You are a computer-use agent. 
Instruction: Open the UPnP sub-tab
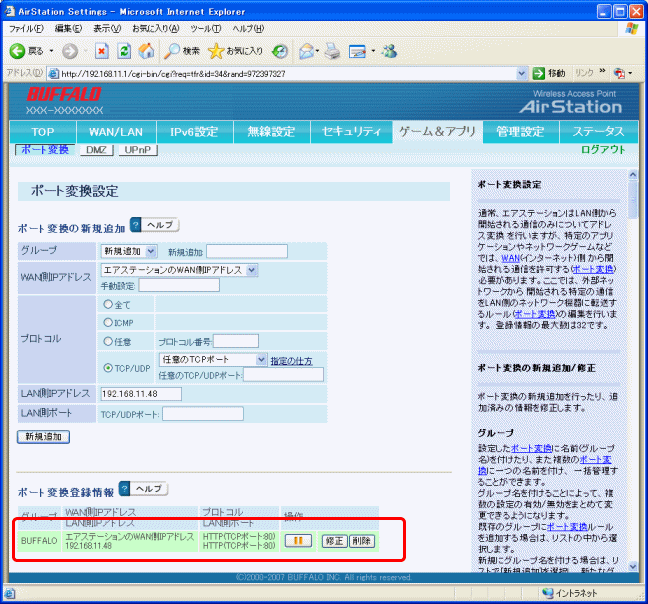pyautogui.click(x=138, y=150)
